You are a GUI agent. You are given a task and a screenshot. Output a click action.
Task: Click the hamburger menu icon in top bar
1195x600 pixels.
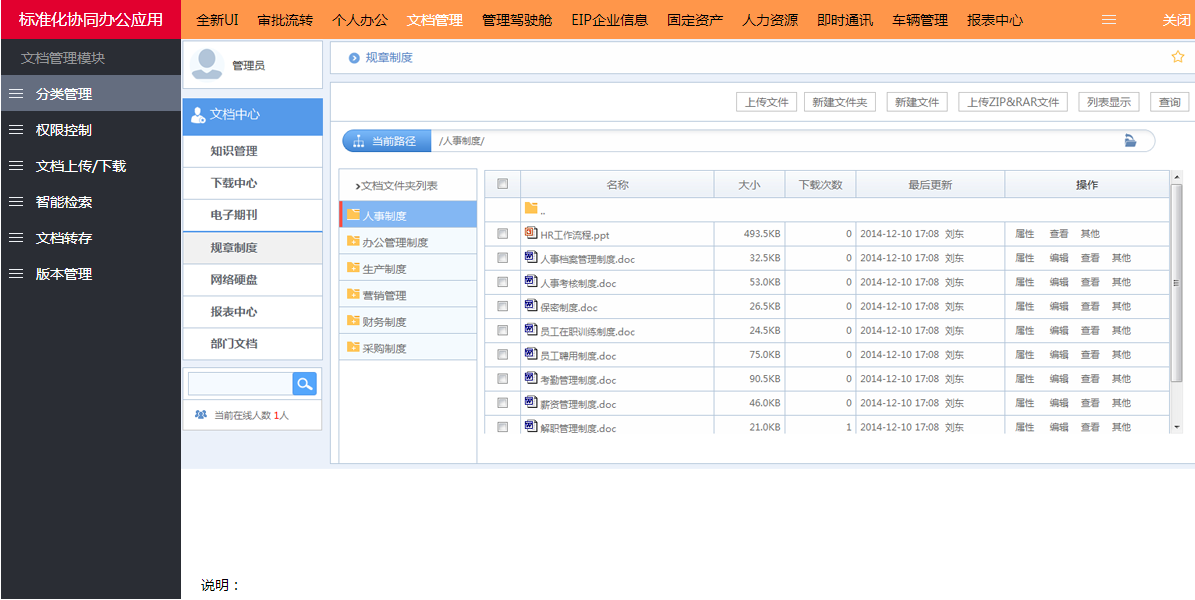pyautogui.click(x=1109, y=21)
